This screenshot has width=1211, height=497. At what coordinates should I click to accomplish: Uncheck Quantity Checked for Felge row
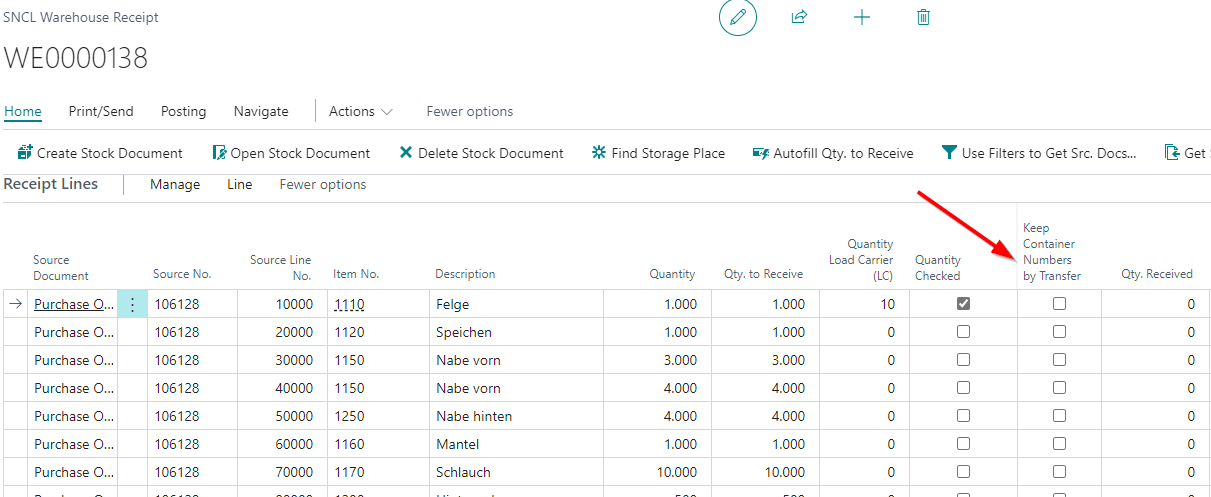click(x=963, y=304)
